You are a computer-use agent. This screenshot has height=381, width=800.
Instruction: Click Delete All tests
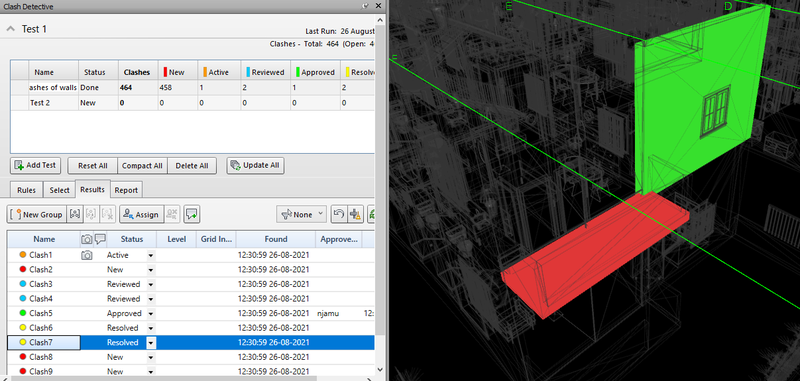[x=192, y=165]
